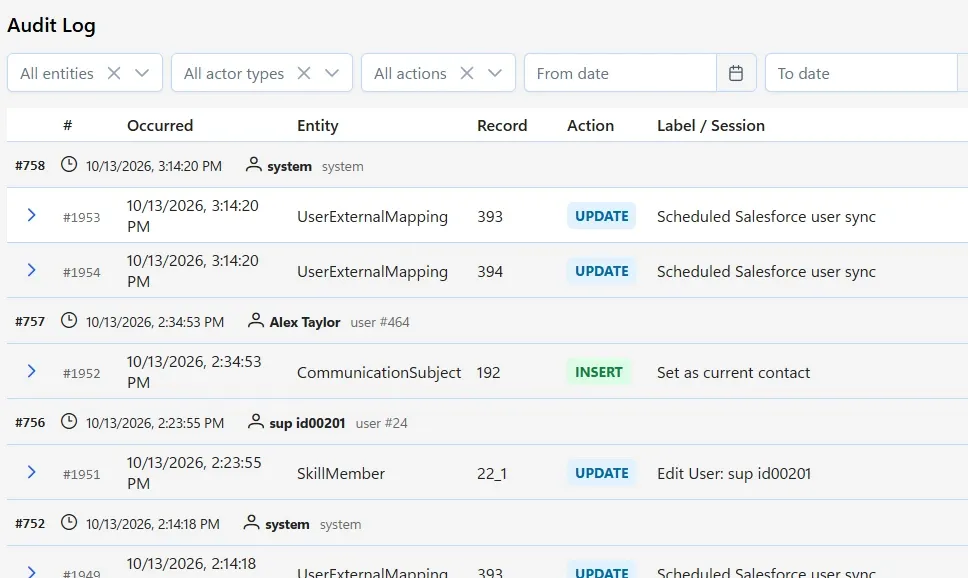The height and width of the screenshot is (578, 968).
Task: Expand audit row #1951
Action: [31, 472]
